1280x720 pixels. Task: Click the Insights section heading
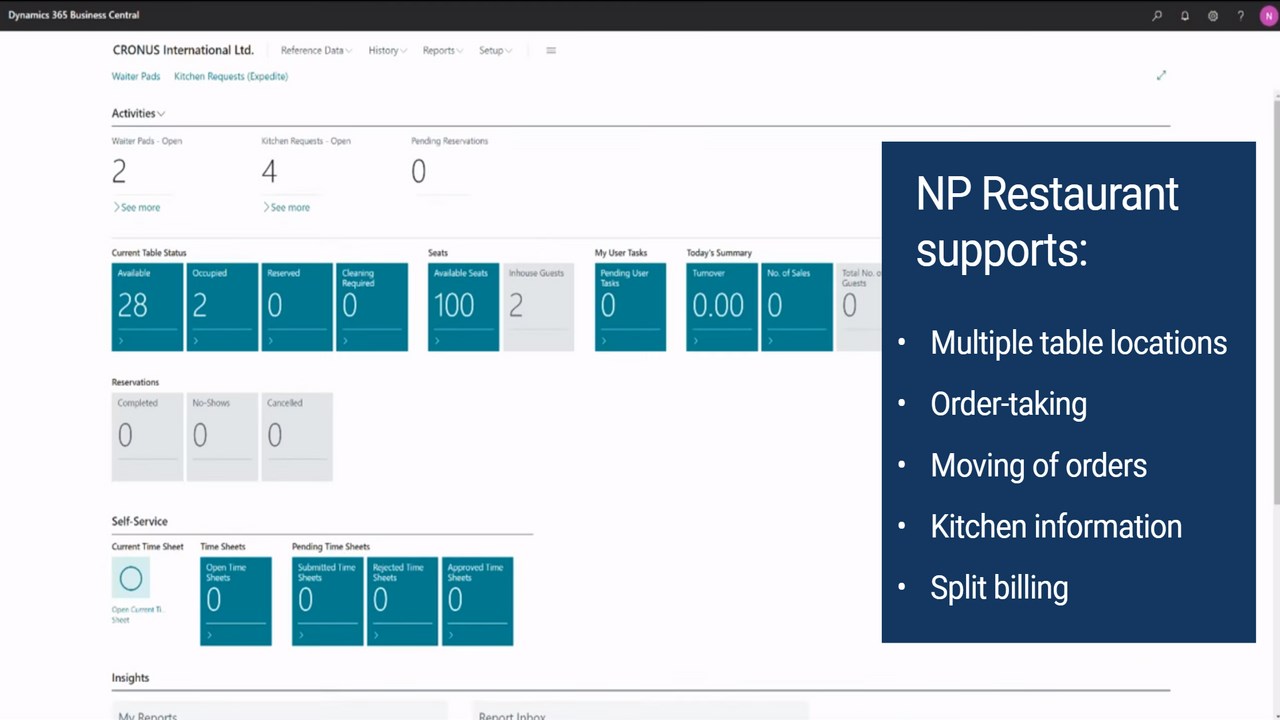pyautogui.click(x=130, y=678)
